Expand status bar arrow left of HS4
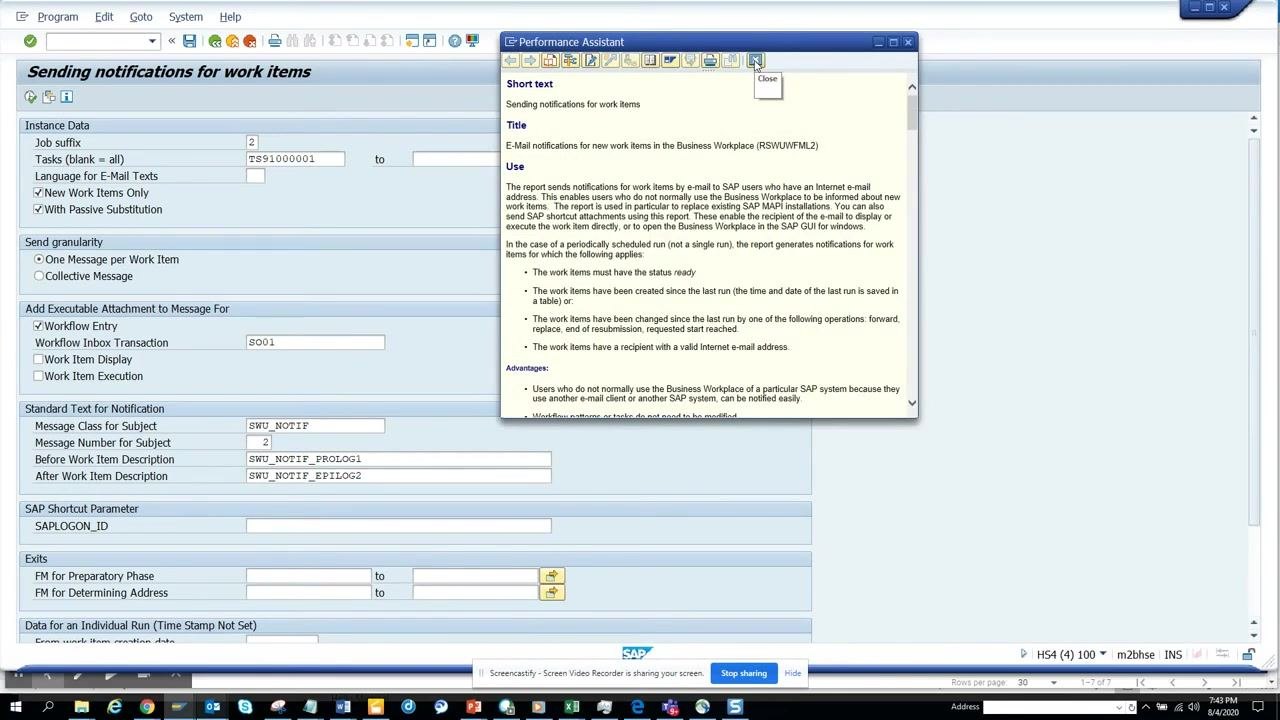 tap(1023, 655)
